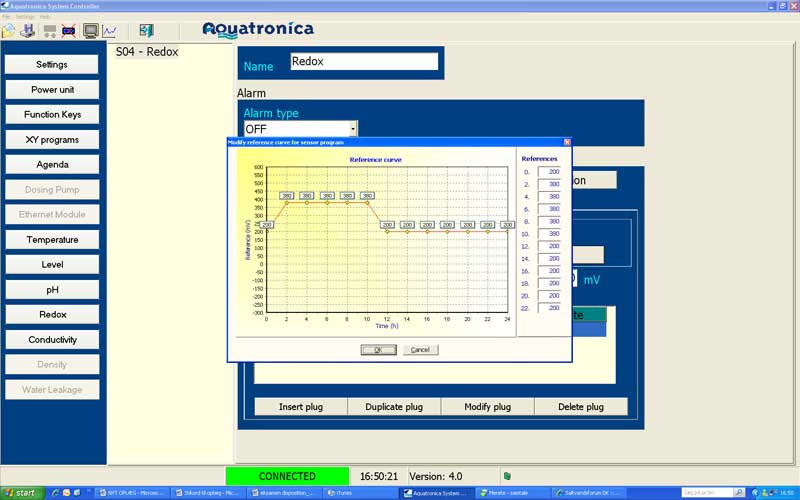Screen dimensions: 800x500
Task: Edit the reference value for hour 18
Action: pos(549,283)
